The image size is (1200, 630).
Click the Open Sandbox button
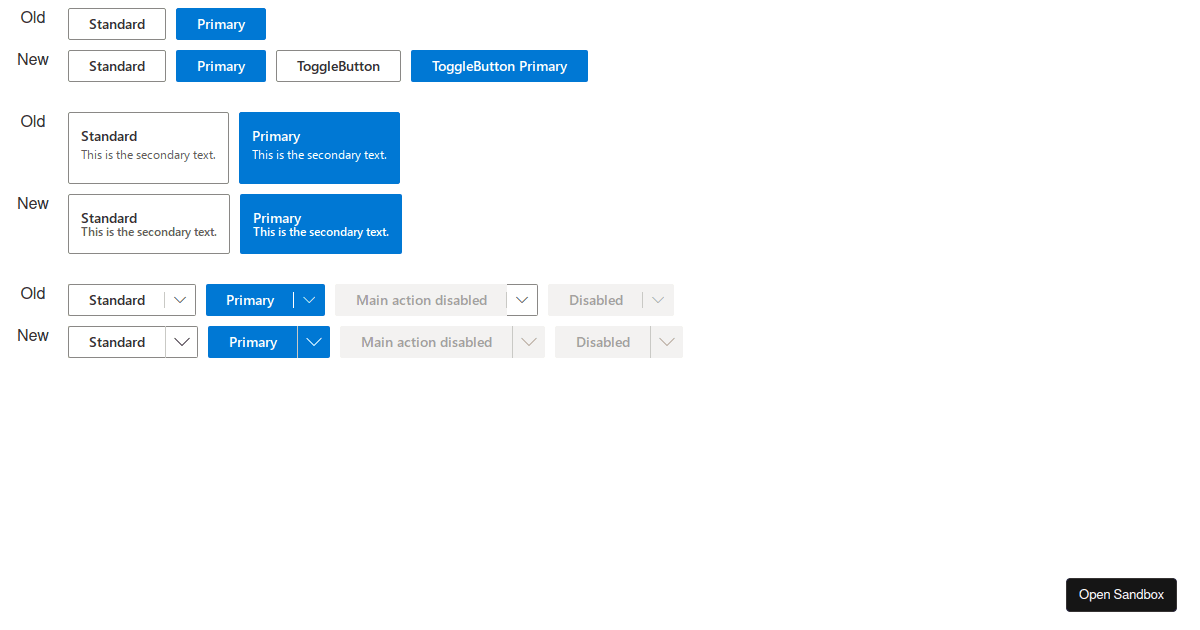(1121, 594)
